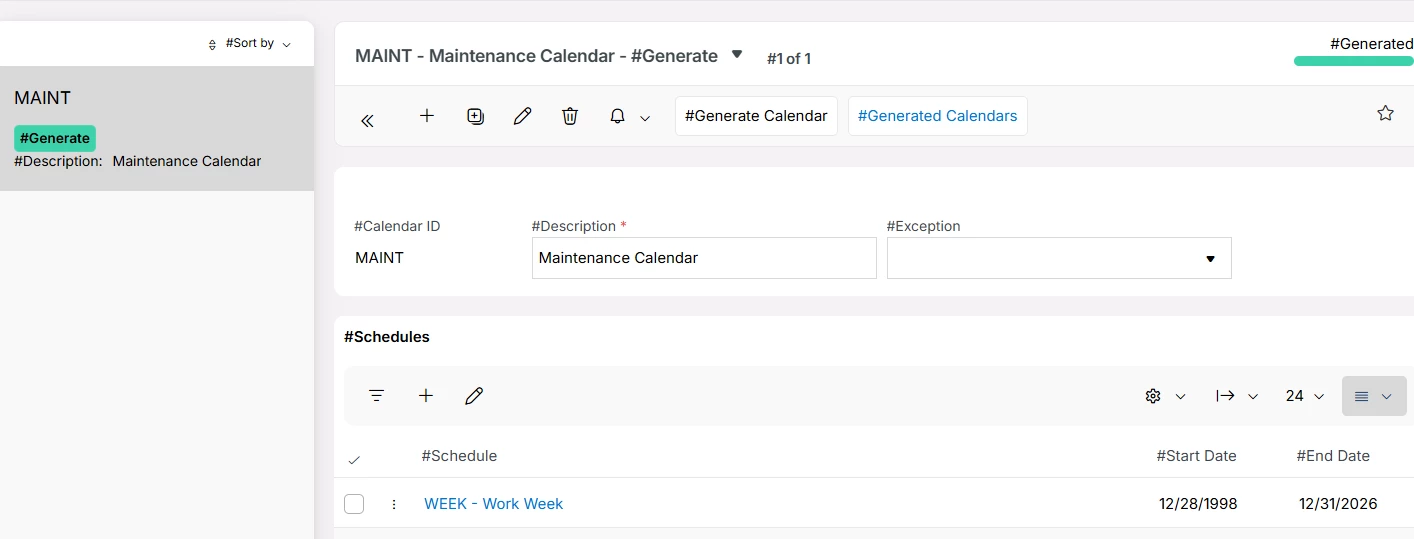Duplicate the MAINT calendar record
This screenshot has height=539, width=1414.
(x=475, y=116)
